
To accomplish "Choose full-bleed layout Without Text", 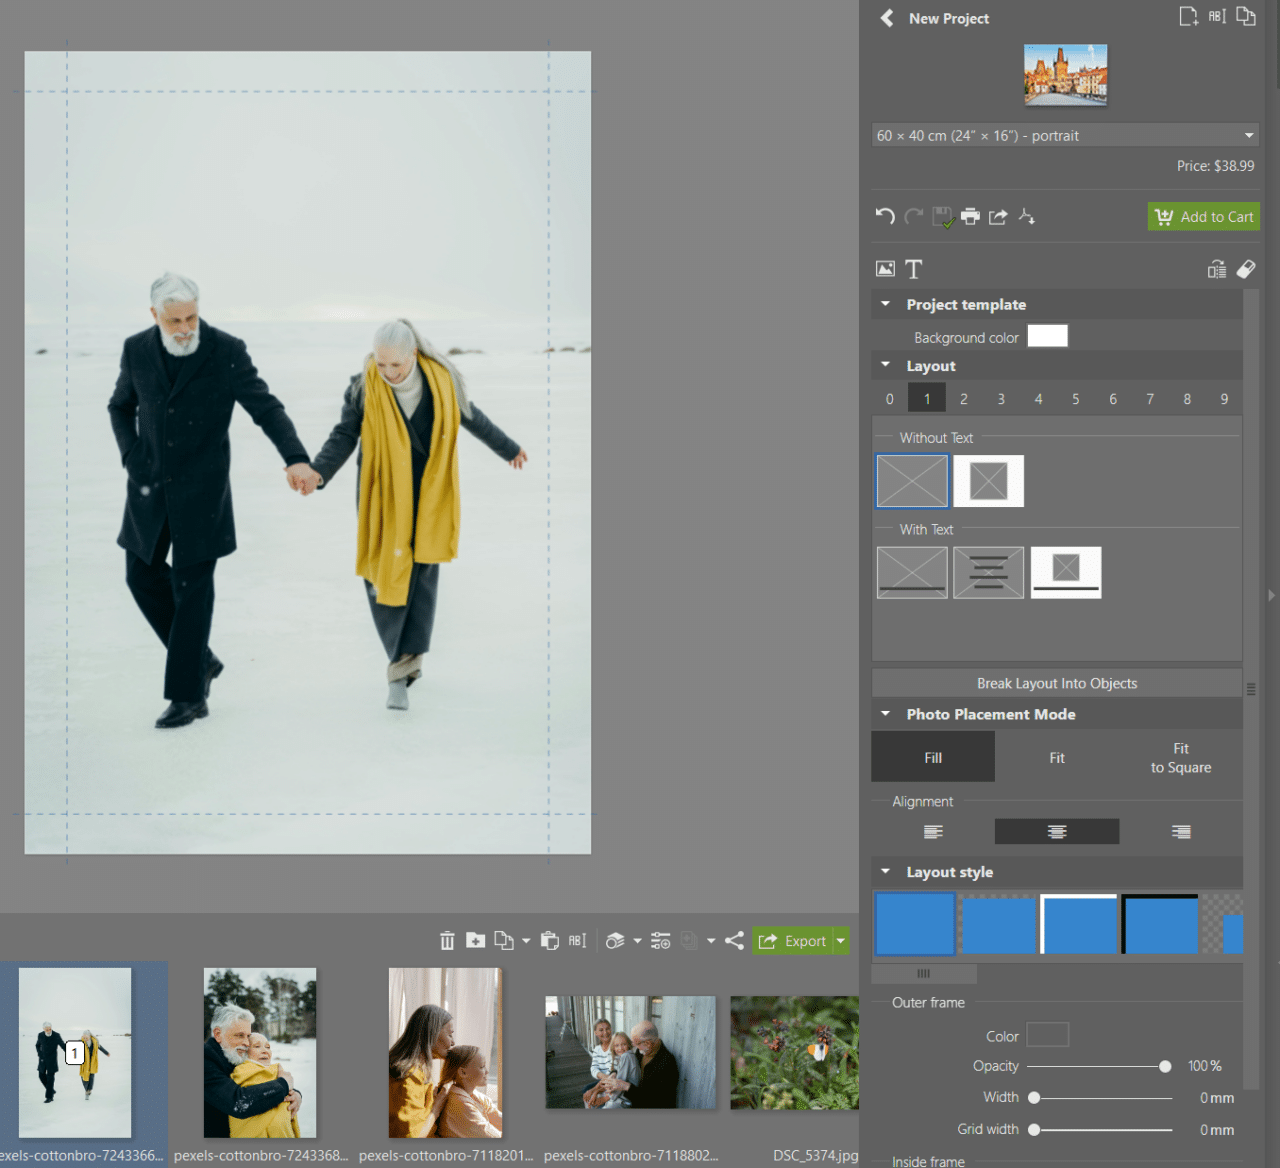I will 912,481.
